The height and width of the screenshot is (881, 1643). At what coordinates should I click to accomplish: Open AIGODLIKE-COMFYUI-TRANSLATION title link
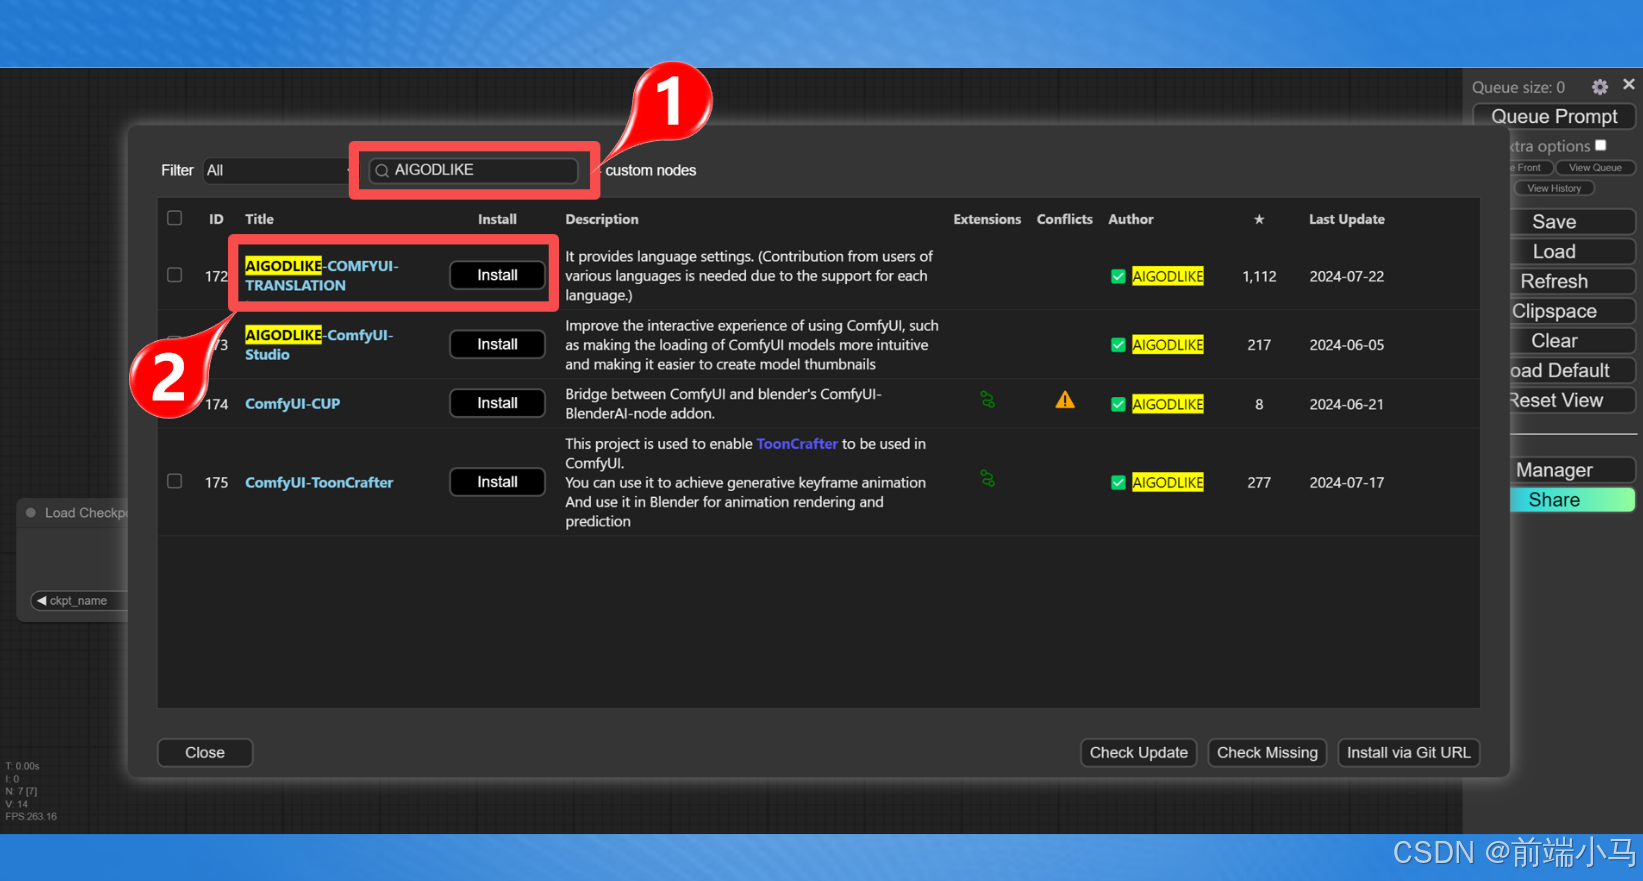(x=321, y=276)
